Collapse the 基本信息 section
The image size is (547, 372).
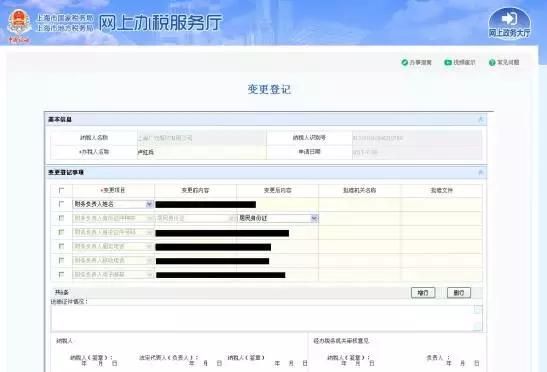(480, 119)
